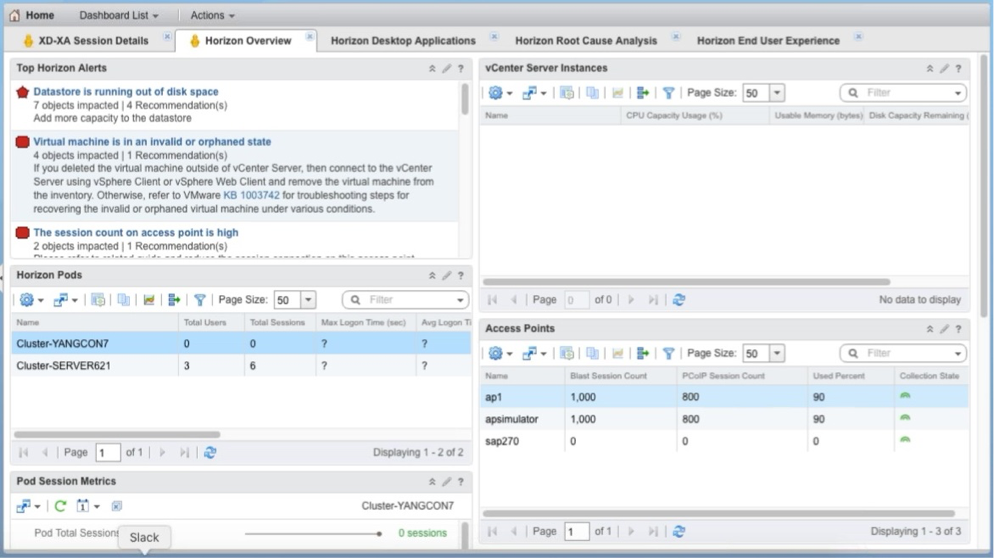This screenshot has width=994, height=558.
Task: Open the Home page
Action: click(32, 15)
